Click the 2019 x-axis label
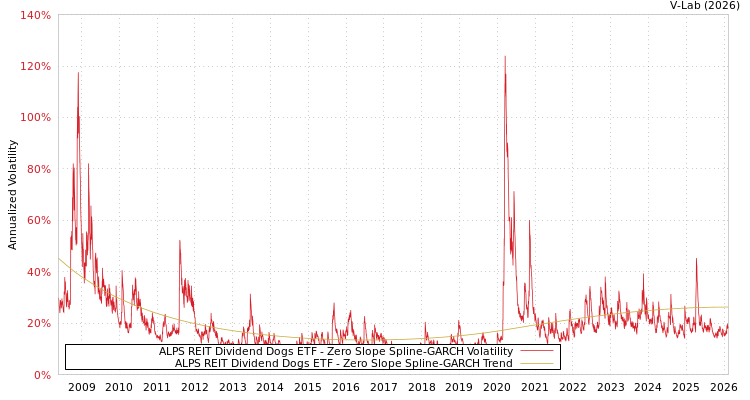This screenshot has width=750, height=400. pos(459,387)
